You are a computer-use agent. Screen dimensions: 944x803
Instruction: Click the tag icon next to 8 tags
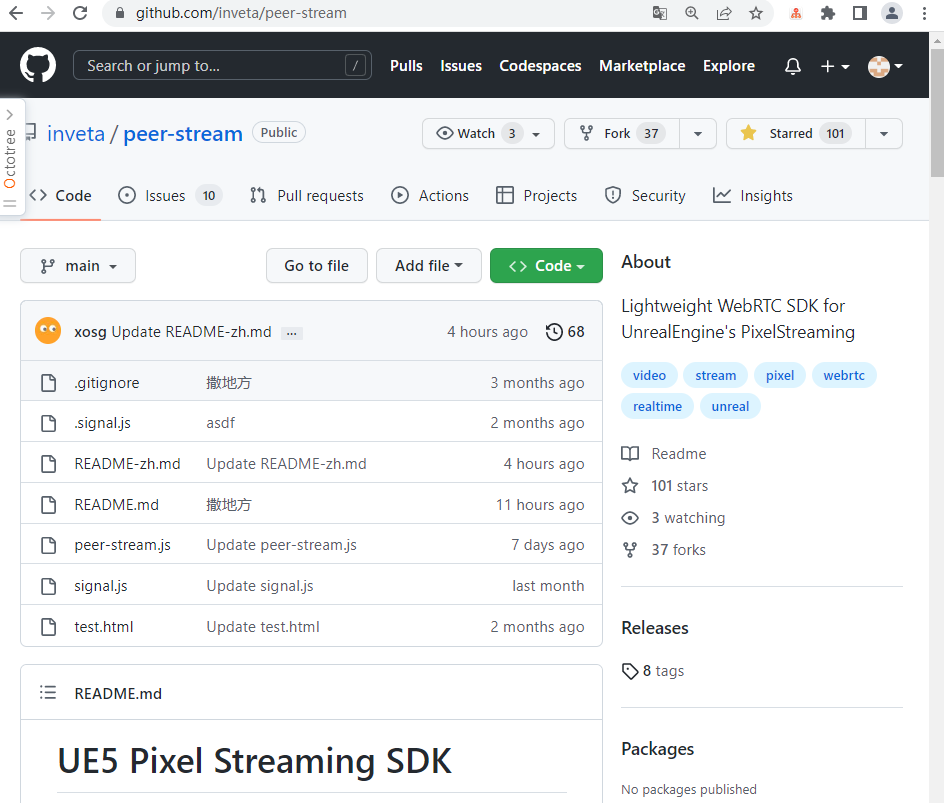point(629,671)
